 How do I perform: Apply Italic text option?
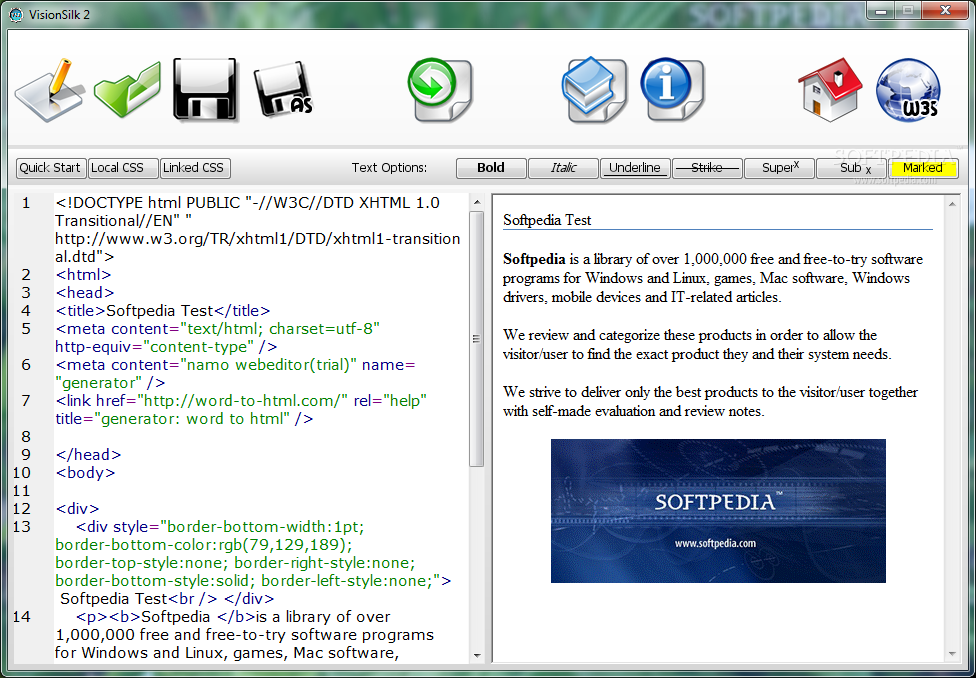pyautogui.click(x=563, y=168)
